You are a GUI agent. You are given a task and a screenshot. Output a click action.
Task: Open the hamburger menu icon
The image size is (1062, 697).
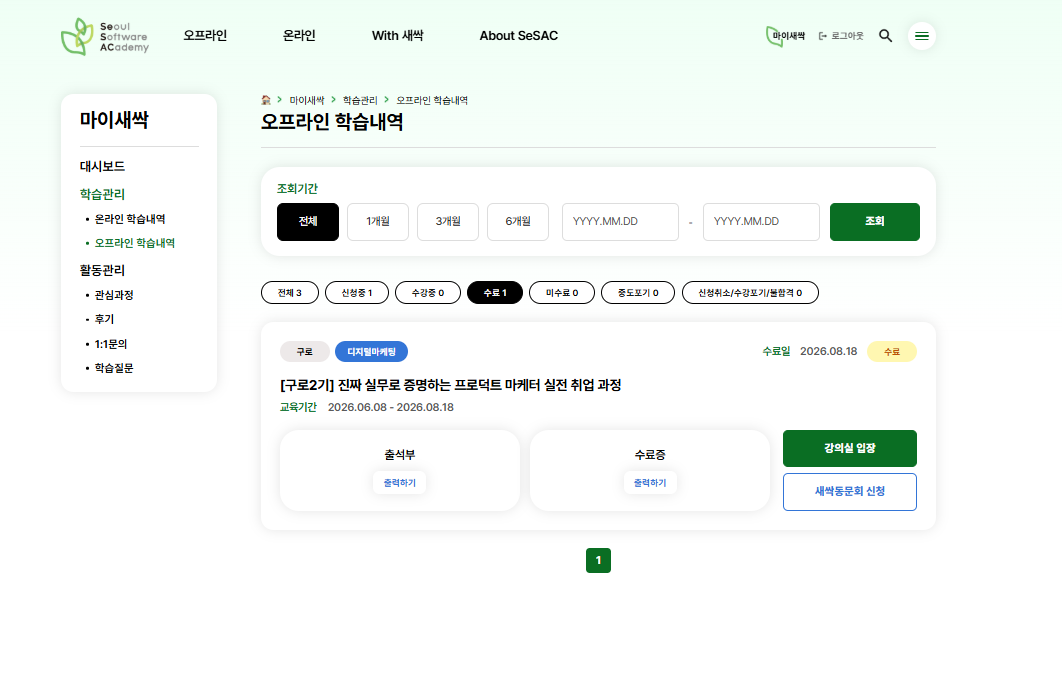point(922,36)
